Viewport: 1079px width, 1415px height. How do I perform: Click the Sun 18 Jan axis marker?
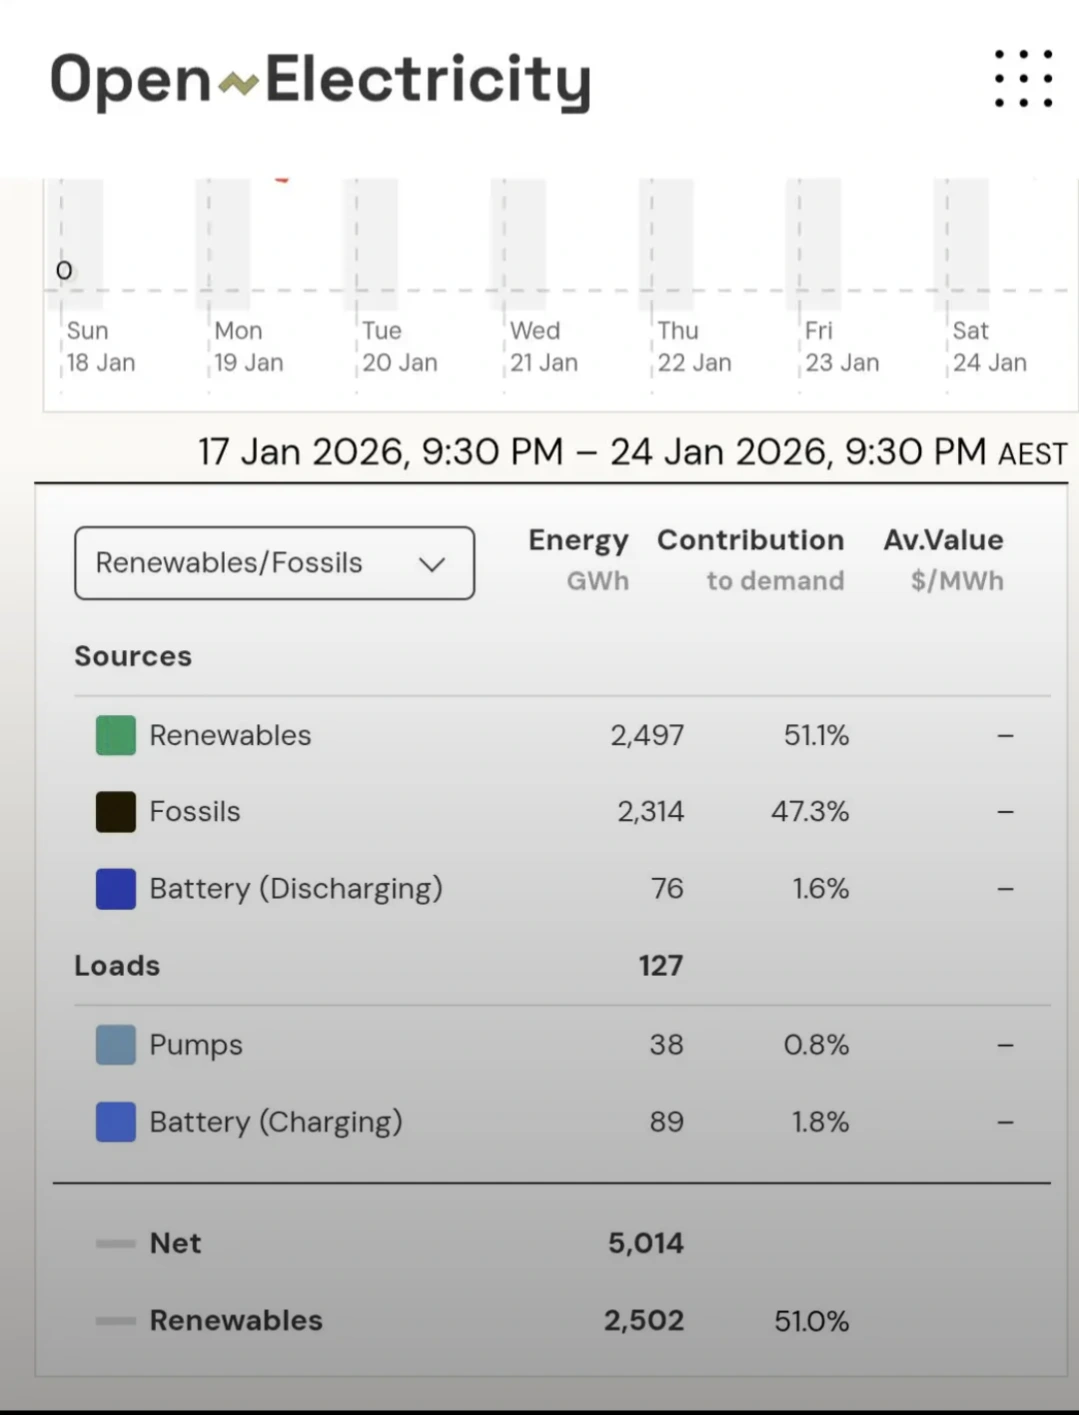pos(100,346)
